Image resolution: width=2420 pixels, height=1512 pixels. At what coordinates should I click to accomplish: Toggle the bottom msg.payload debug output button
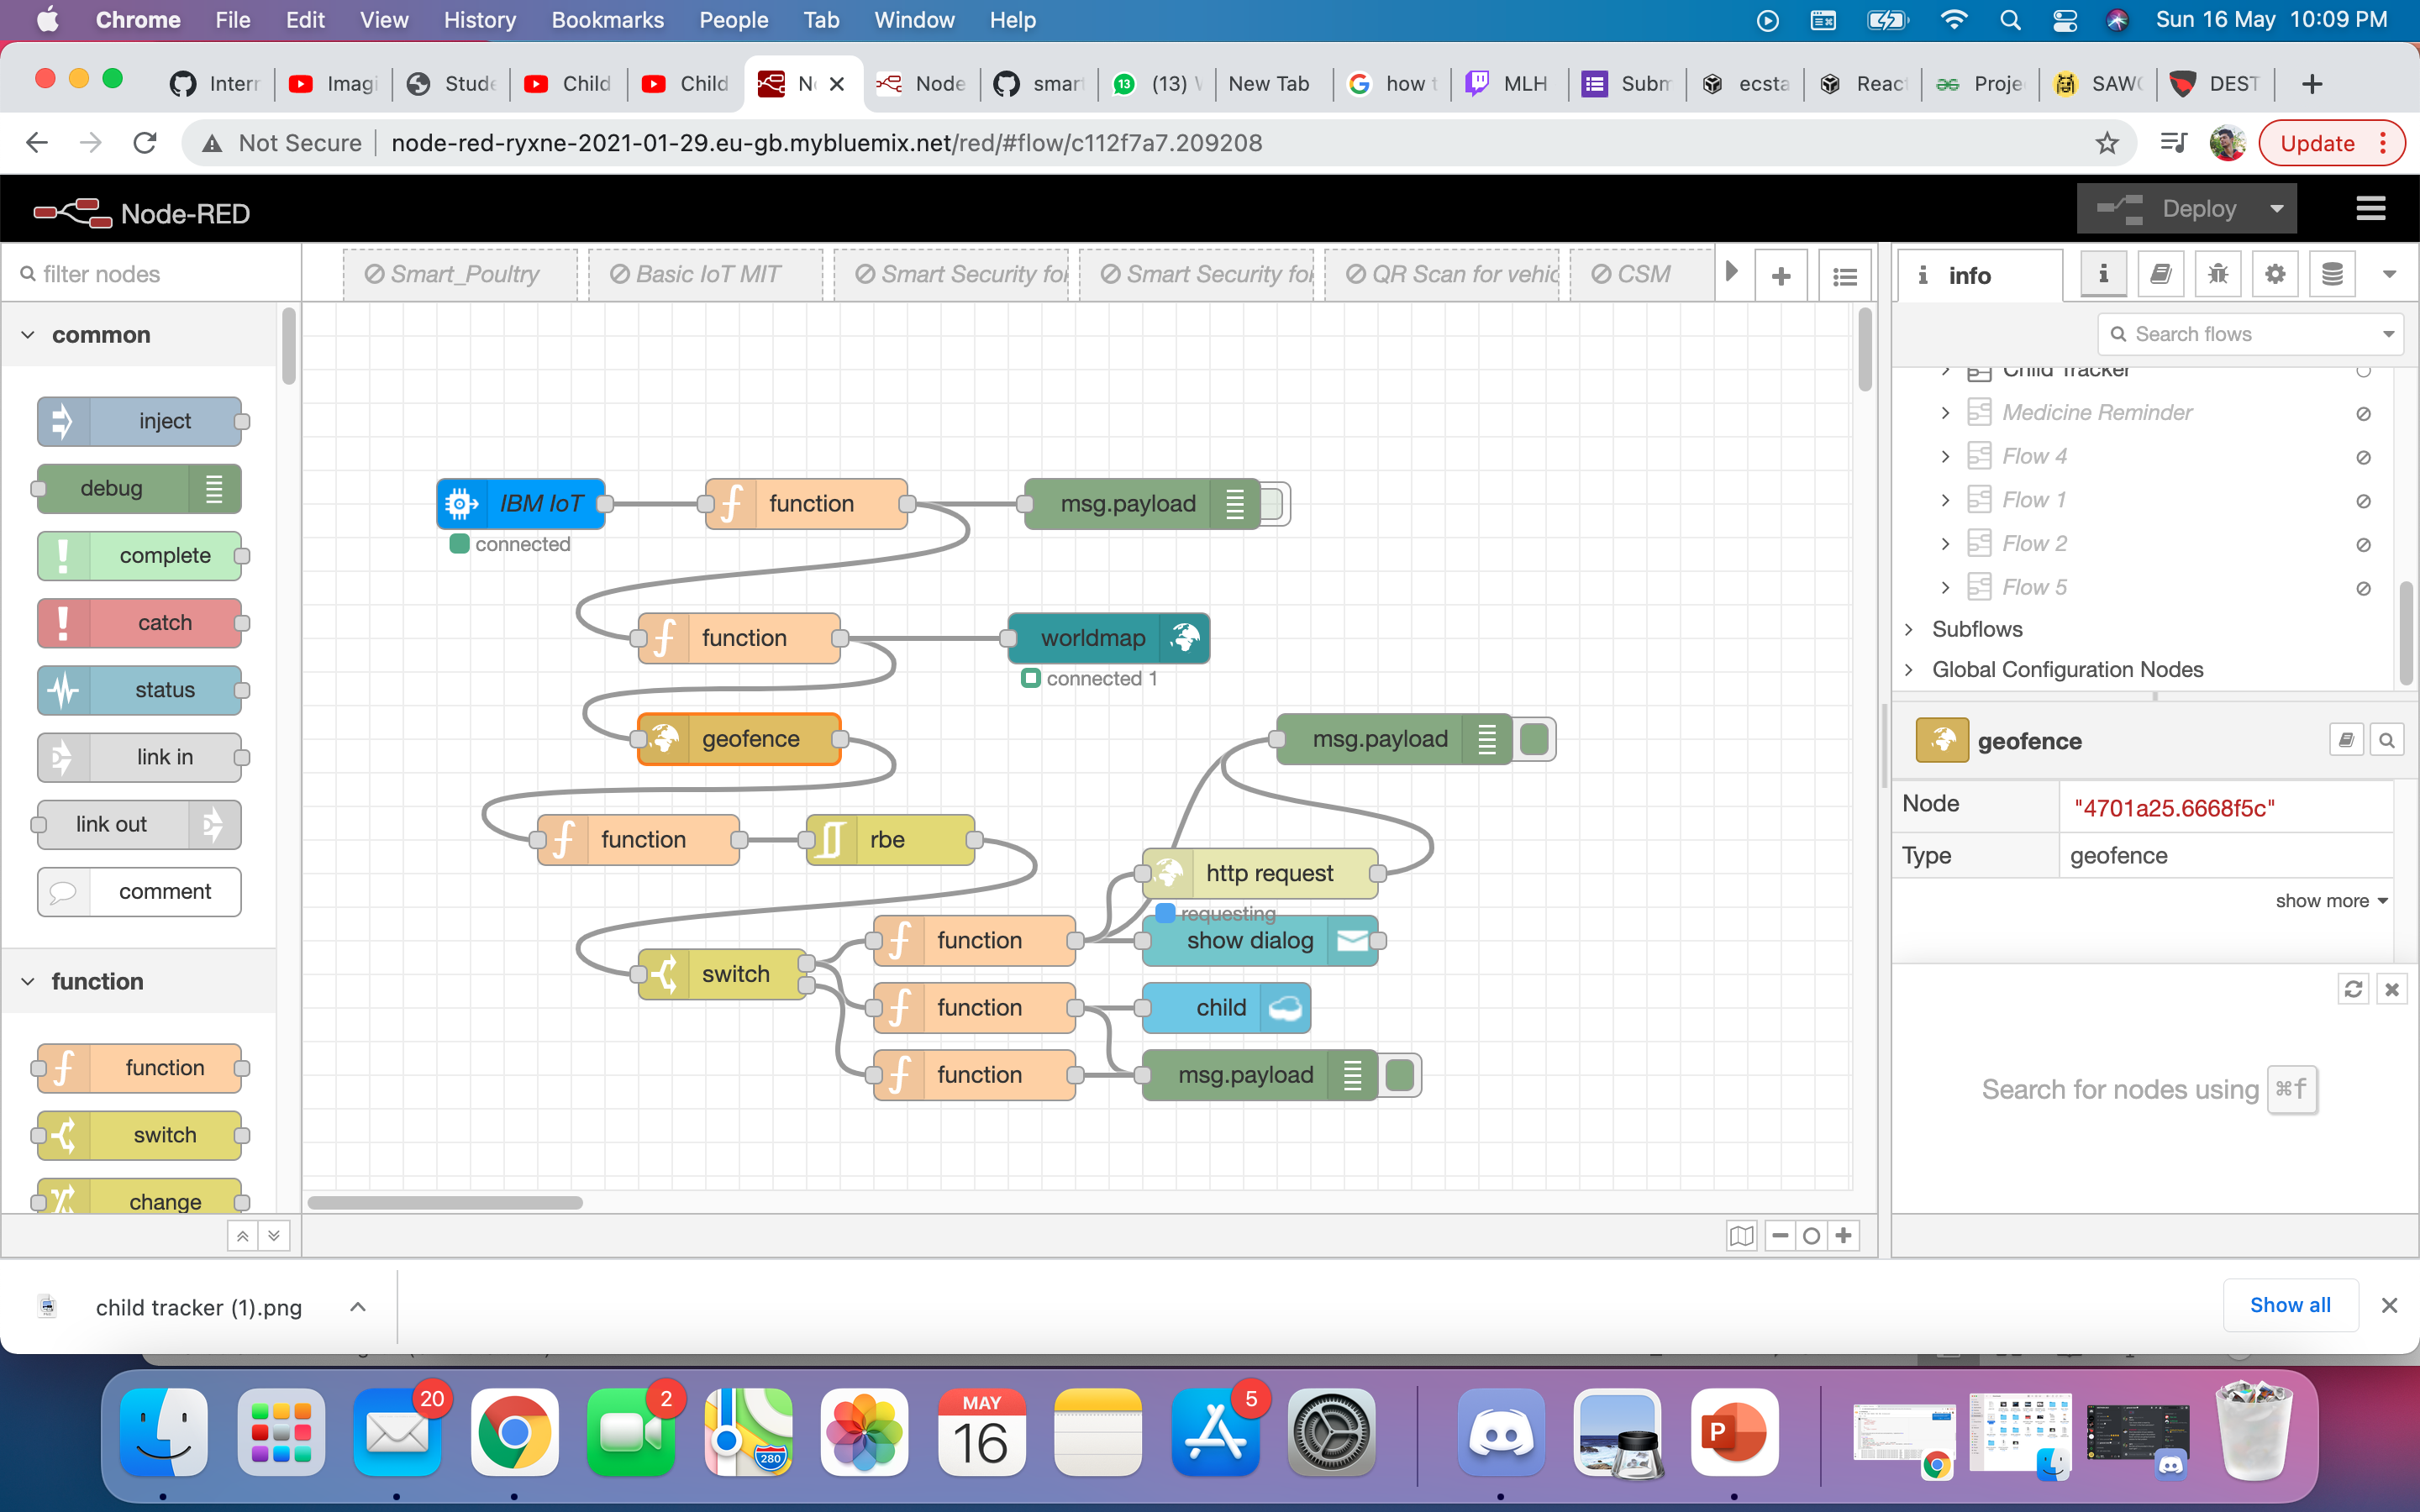pos(1400,1075)
